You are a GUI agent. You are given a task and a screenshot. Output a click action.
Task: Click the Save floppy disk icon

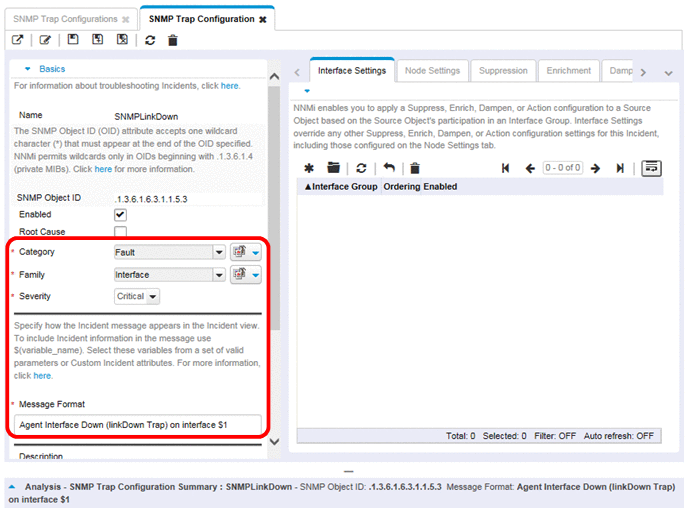73,40
